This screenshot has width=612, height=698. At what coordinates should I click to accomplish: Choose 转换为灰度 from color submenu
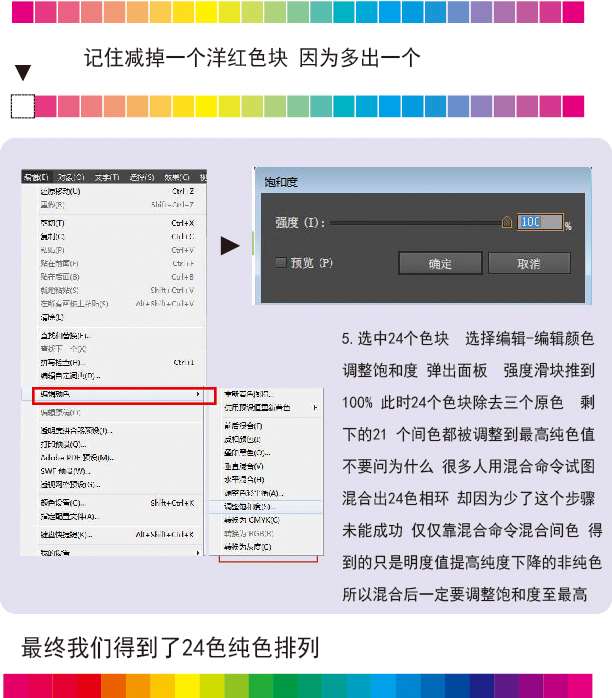click(247, 547)
